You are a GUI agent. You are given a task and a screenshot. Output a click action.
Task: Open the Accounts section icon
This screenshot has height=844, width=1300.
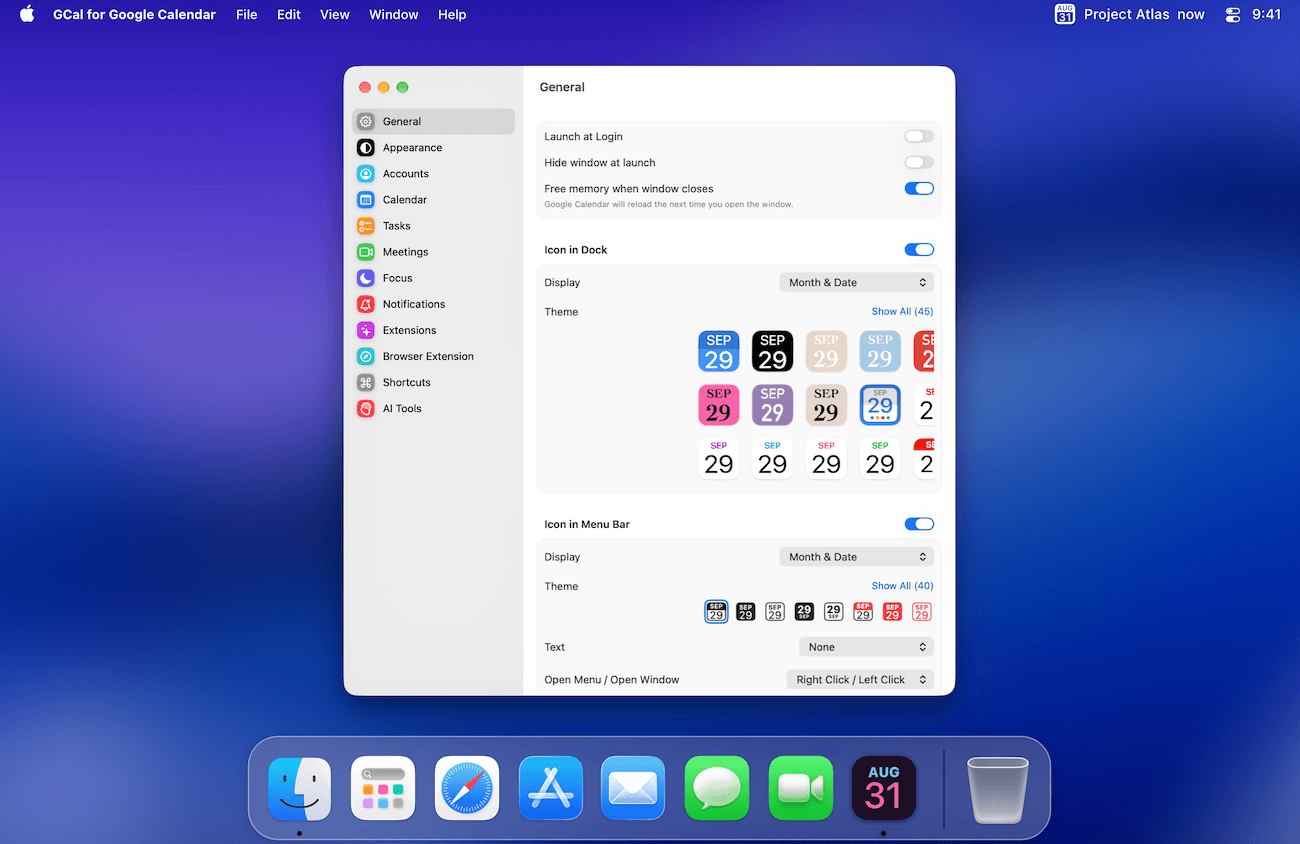366,174
